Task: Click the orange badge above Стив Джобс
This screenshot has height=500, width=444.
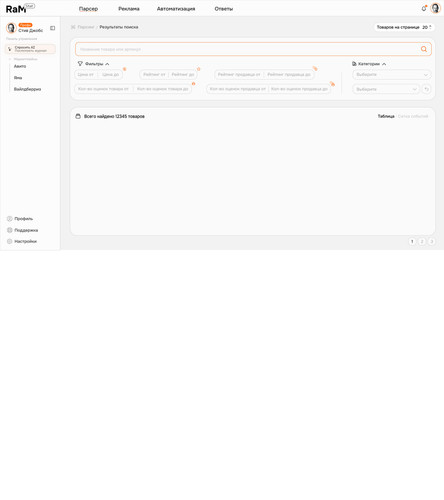Action: pyautogui.click(x=25, y=25)
